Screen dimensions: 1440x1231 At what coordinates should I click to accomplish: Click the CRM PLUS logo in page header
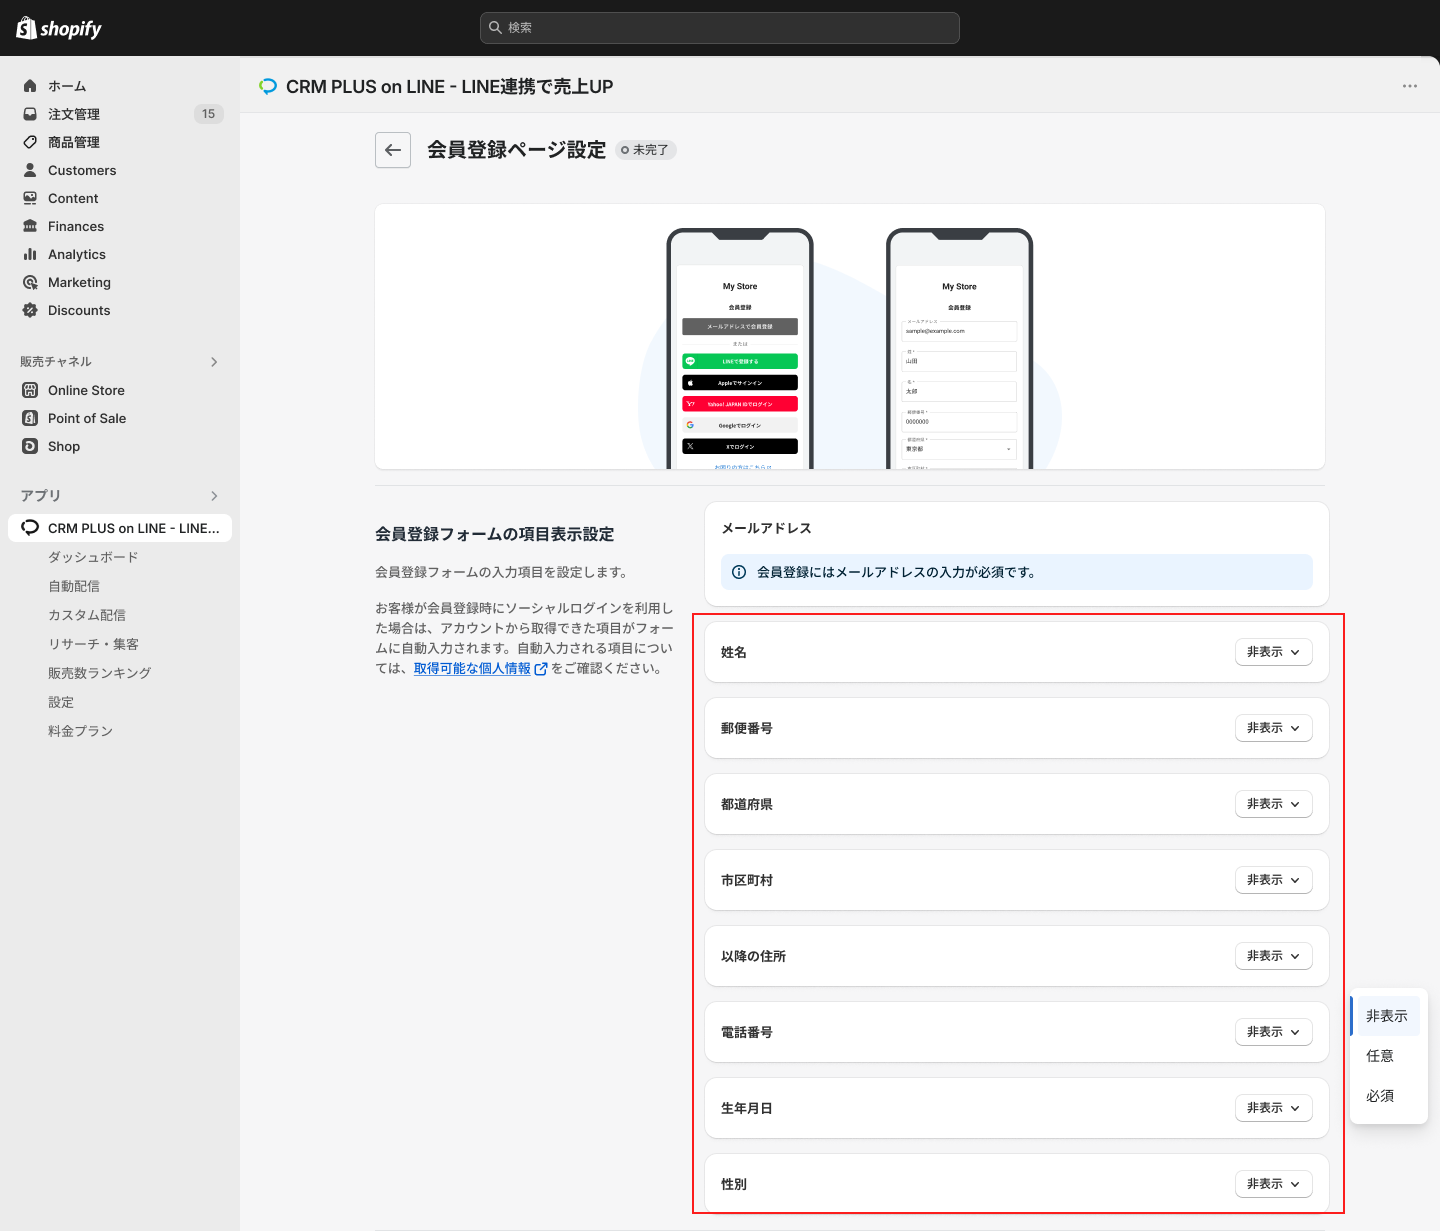[x=268, y=86]
